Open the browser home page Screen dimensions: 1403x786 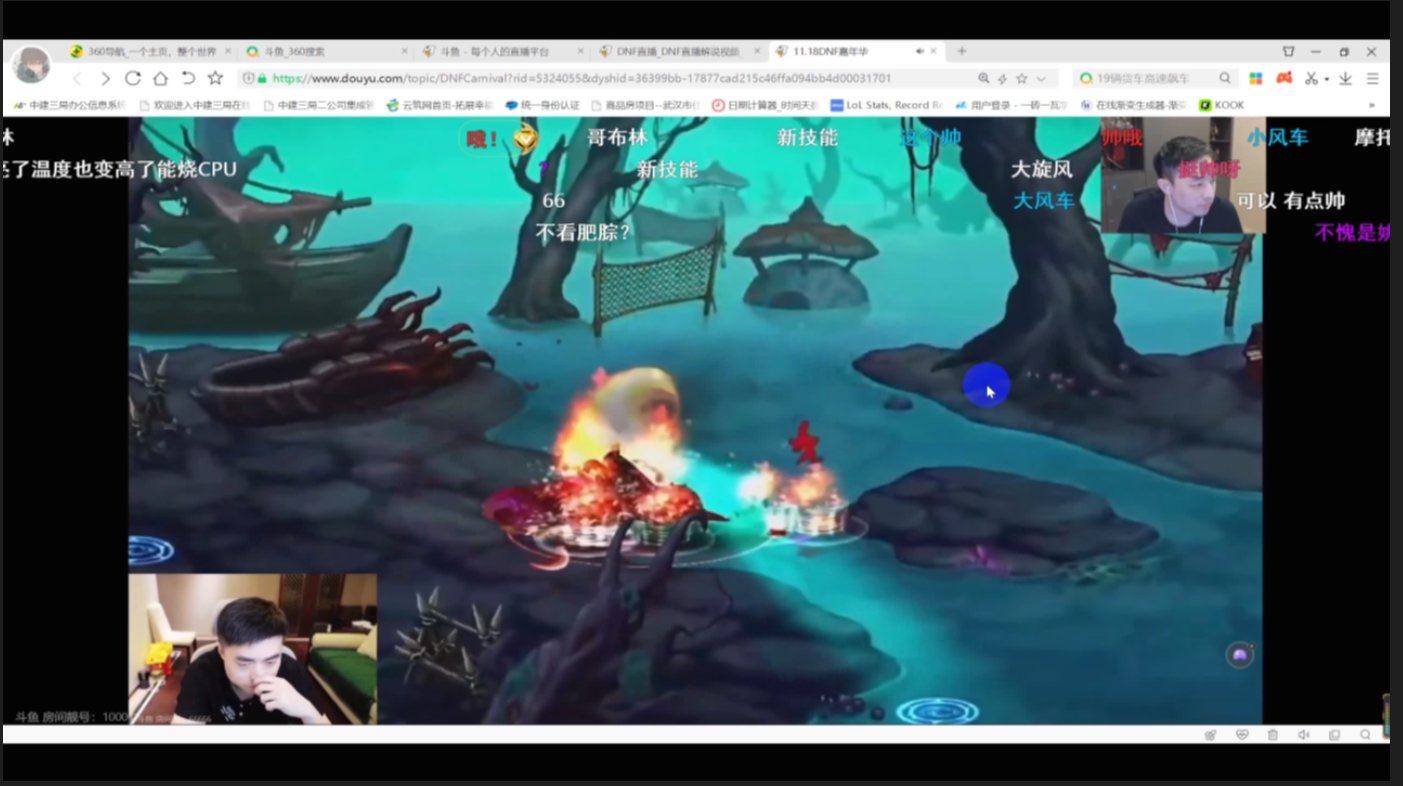160,78
